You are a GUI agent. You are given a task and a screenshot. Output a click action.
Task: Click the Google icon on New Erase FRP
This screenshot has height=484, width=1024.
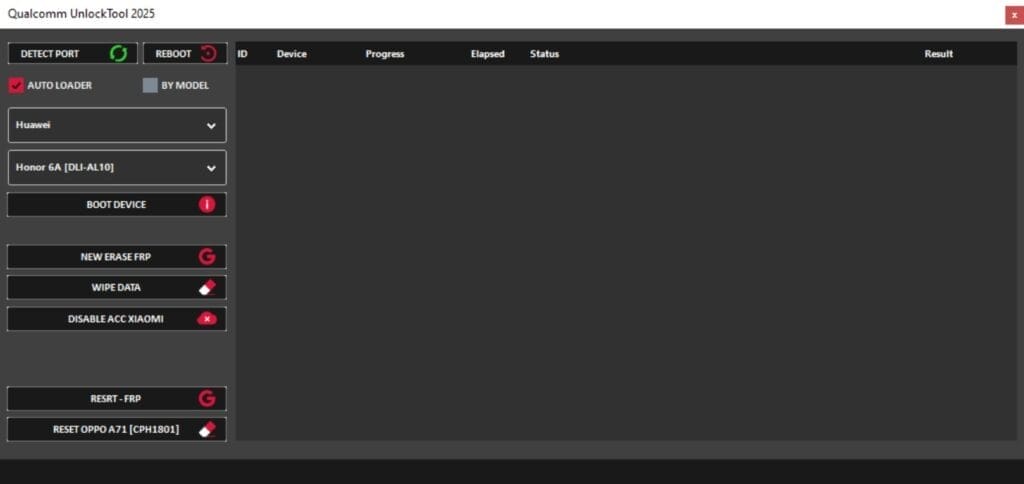(207, 257)
